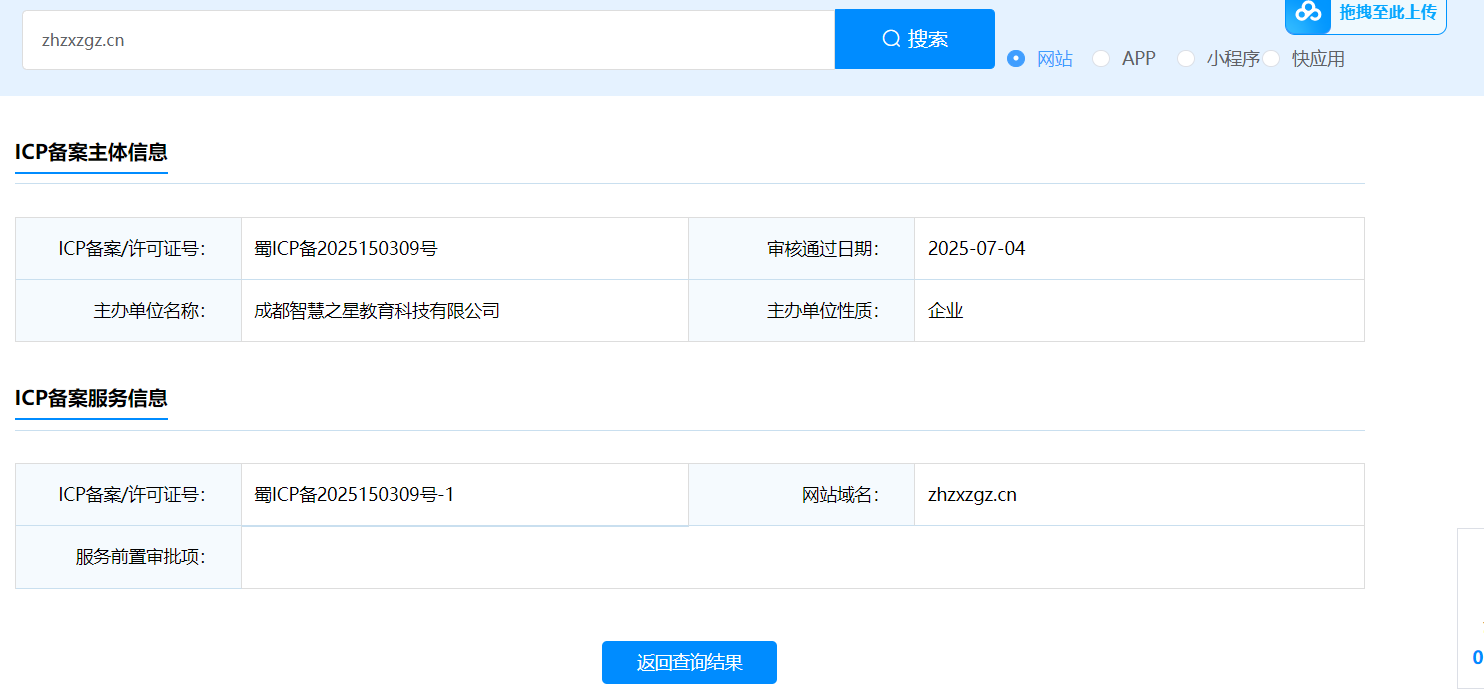This screenshot has height=700, width=1484.
Task: Click the 主办单位性质 label cell
Action: pyautogui.click(x=802, y=311)
